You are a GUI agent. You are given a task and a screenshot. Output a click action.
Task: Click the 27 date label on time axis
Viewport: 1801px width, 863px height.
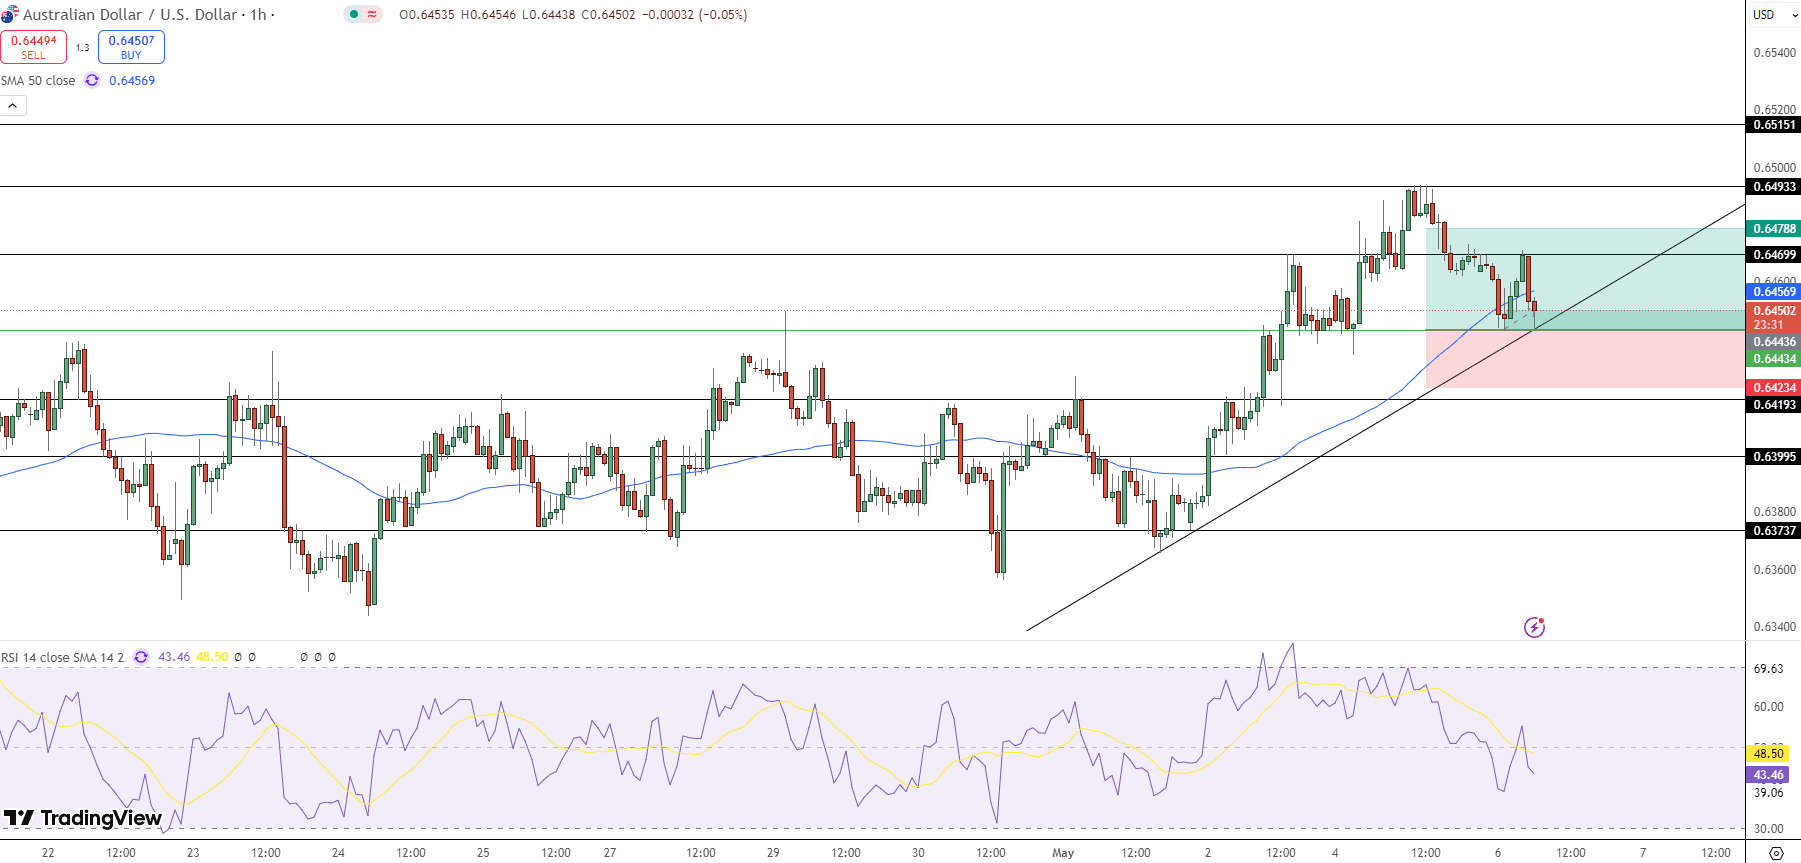pyautogui.click(x=610, y=853)
